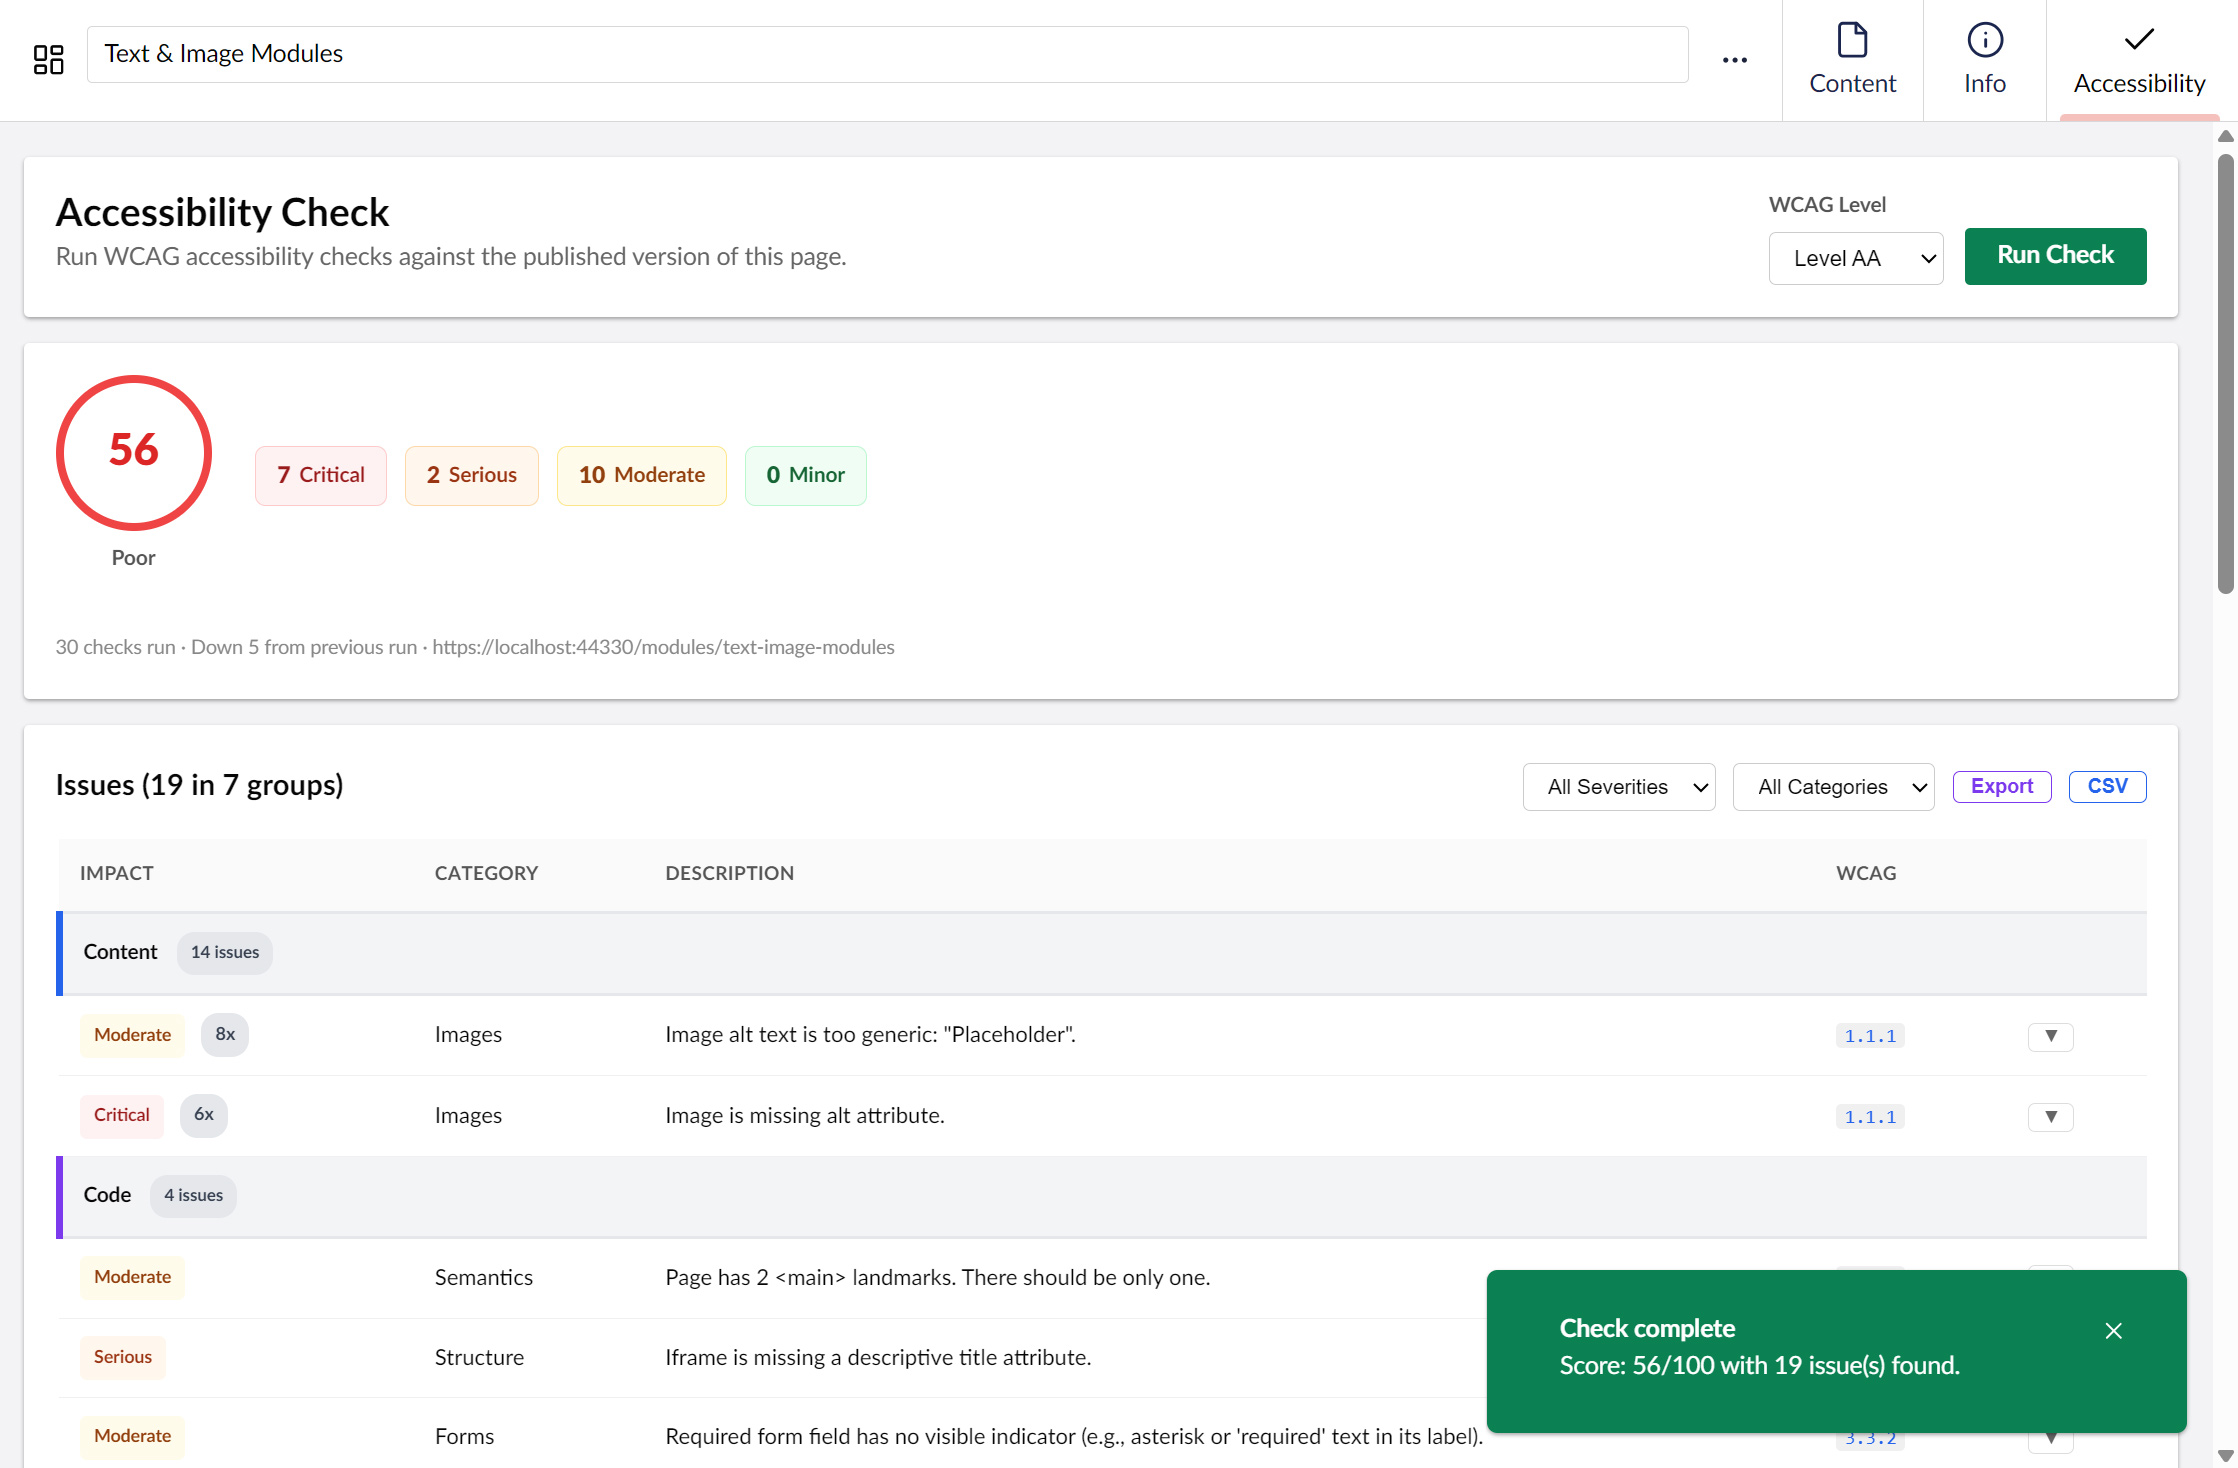This screenshot has width=2238, height=1468.
Task: Filter by the 7 Critical badge
Action: coord(320,475)
